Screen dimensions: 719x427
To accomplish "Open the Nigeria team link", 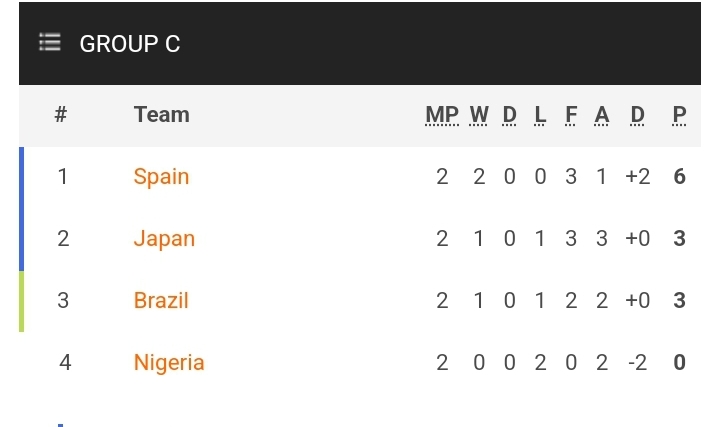I will [x=169, y=362].
